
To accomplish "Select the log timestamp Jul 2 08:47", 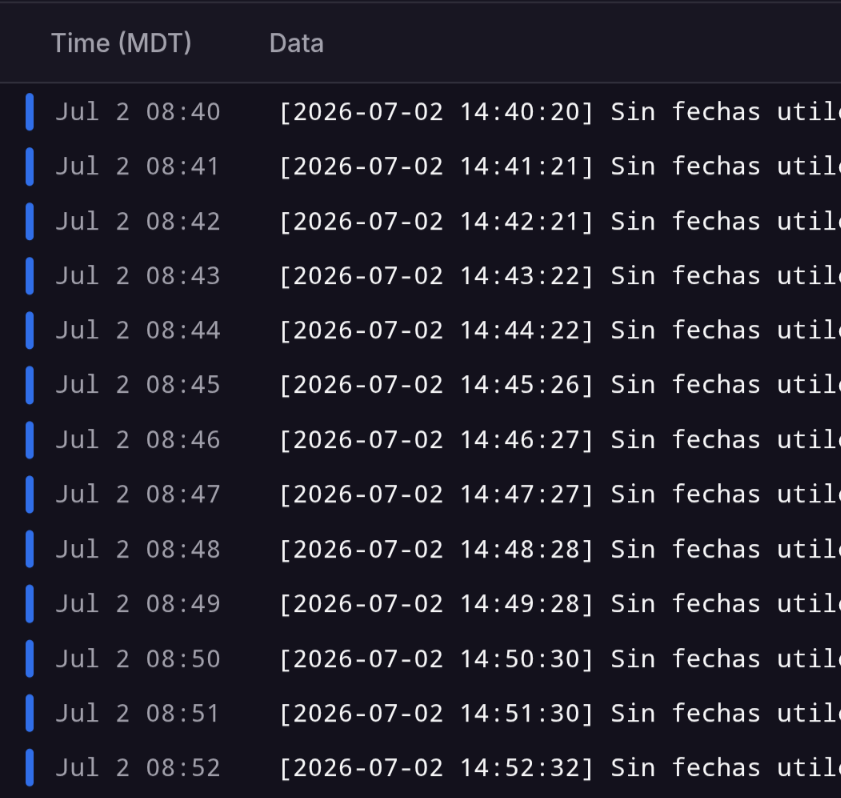I will [x=138, y=494].
